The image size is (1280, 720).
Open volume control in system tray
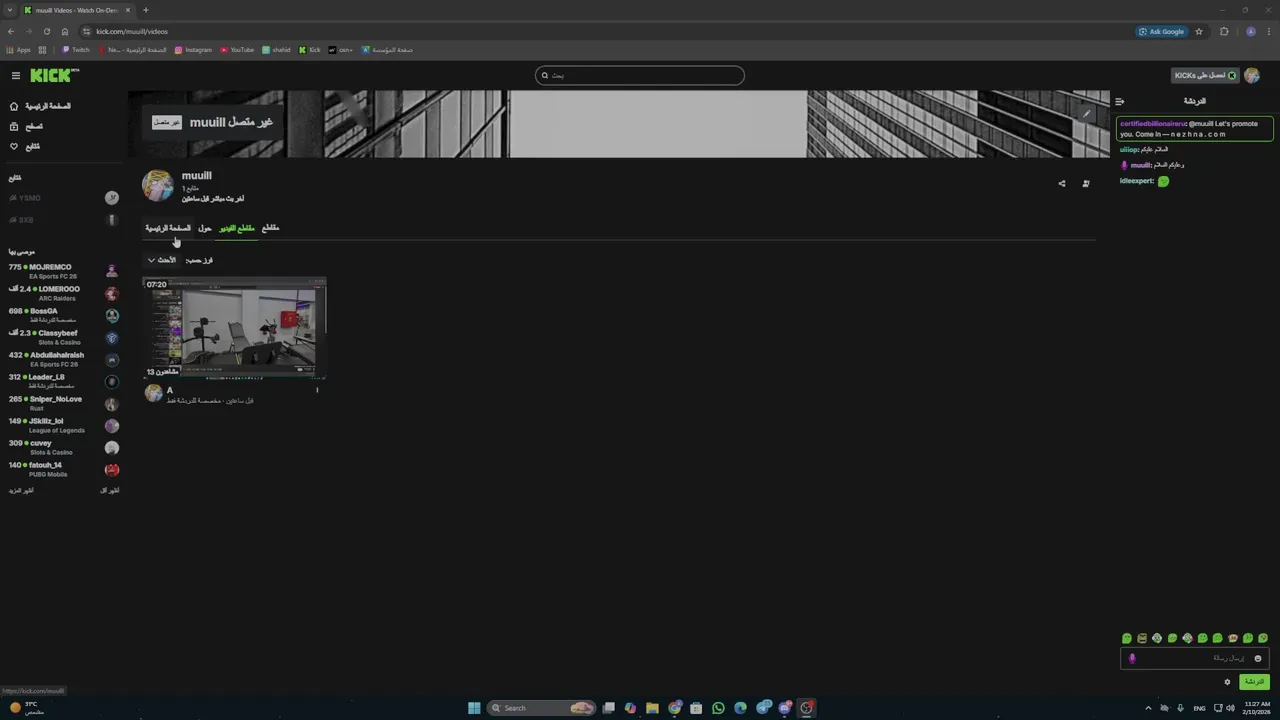pos(1230,708)
